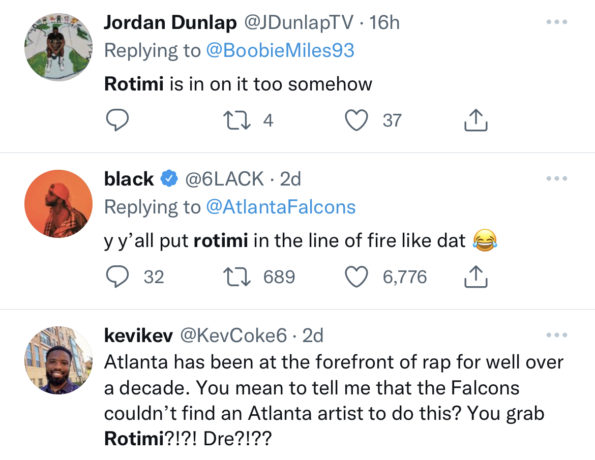Reply to @6LACK's tweet
This screenshot has width=595, height=460.
click(x=117, y=276)
